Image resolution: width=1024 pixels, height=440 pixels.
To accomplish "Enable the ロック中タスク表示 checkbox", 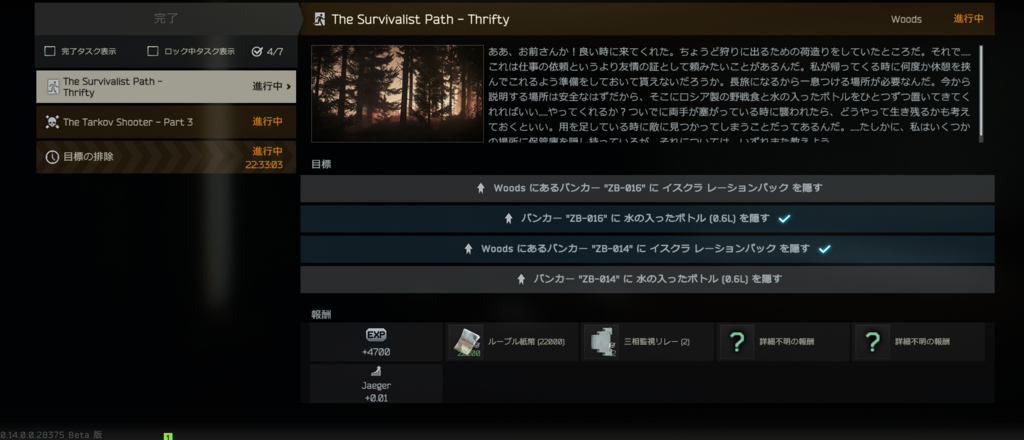I will tap(153, 51).
